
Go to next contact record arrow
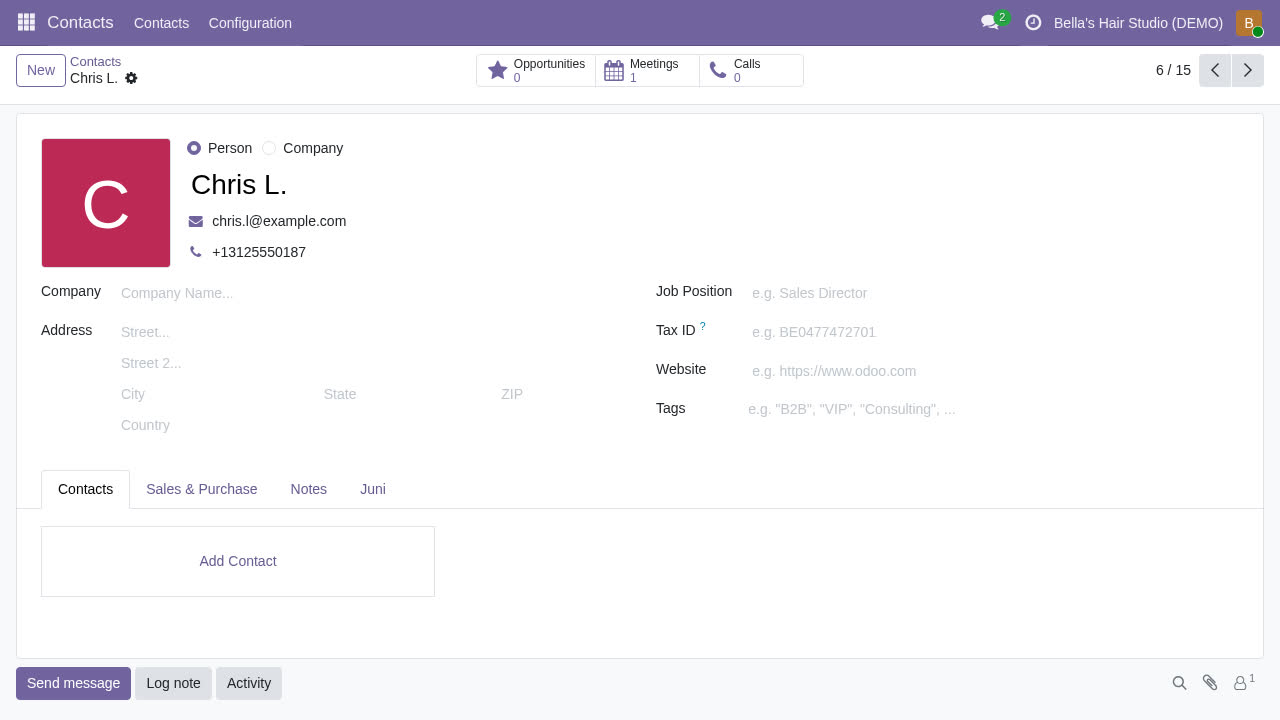(1248, 70)
